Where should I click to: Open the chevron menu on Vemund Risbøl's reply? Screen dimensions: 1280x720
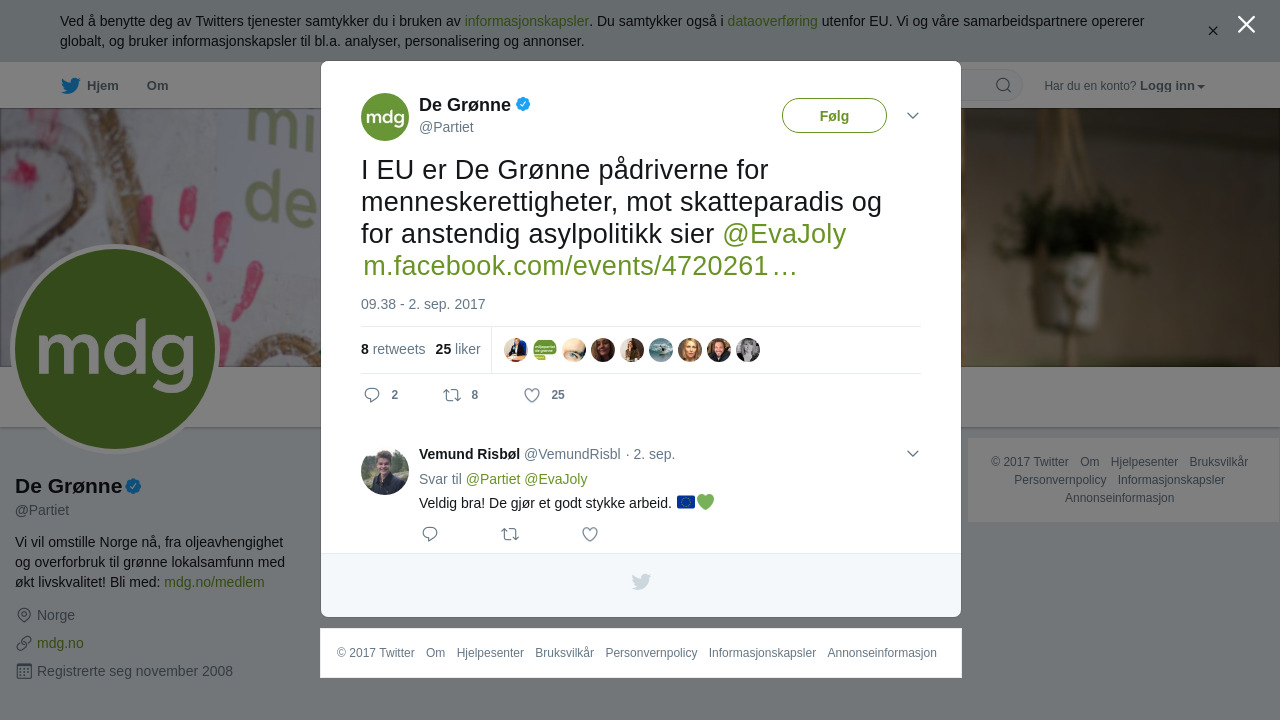913,454
